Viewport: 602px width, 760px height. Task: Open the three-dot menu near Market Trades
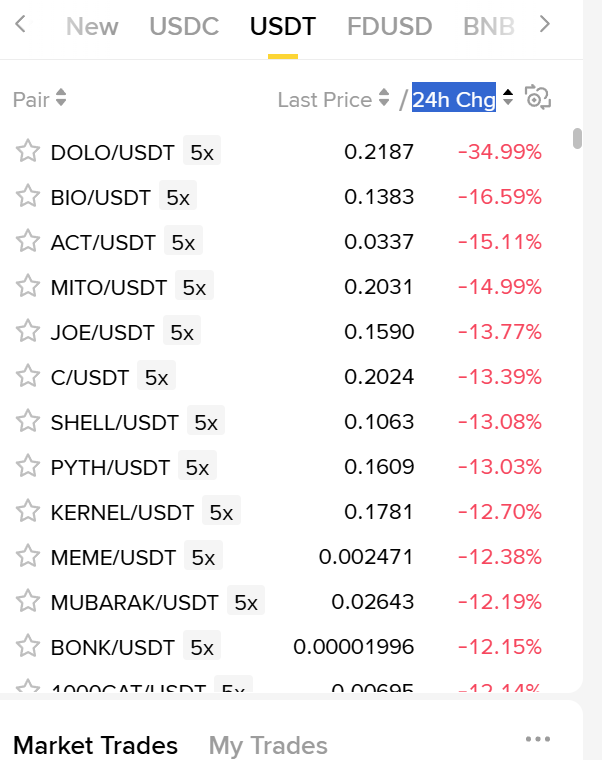point(538,739)
